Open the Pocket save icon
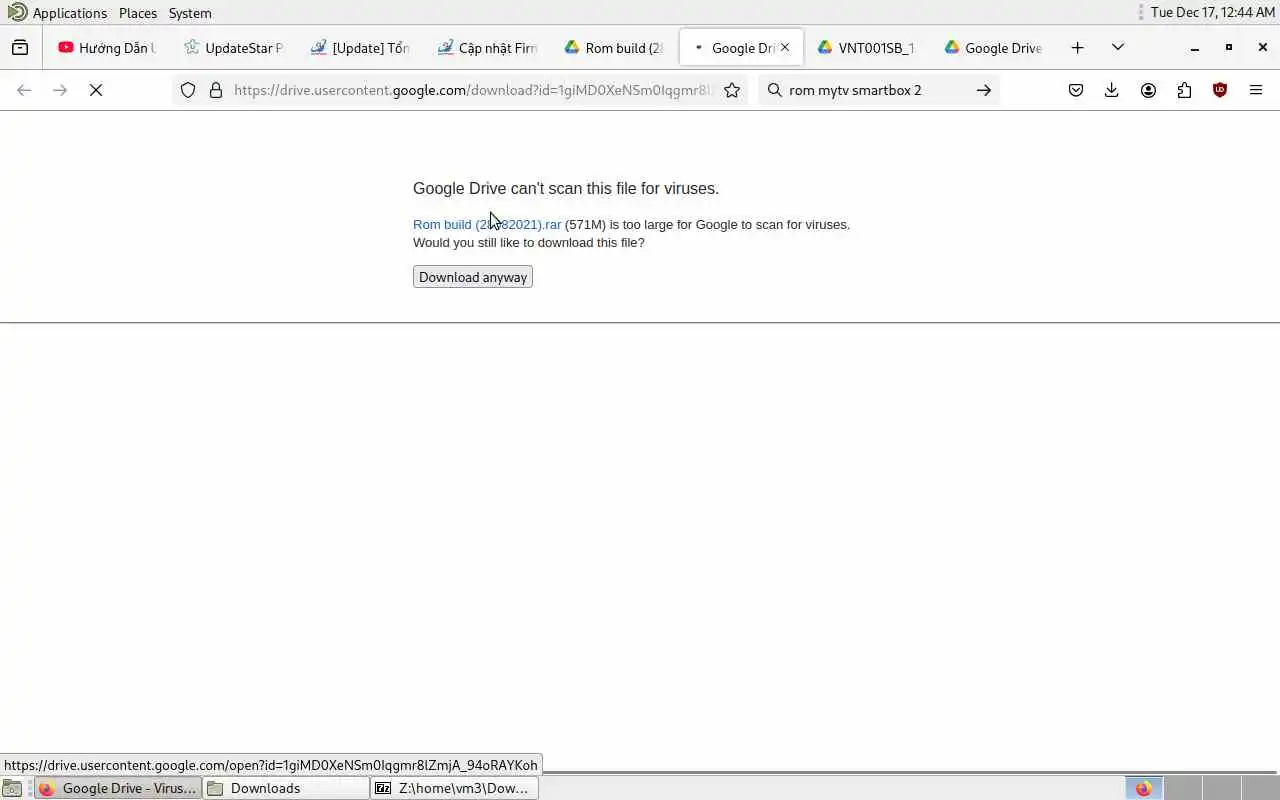This screenshot has height=800, width=1280. click(1076, 90)
